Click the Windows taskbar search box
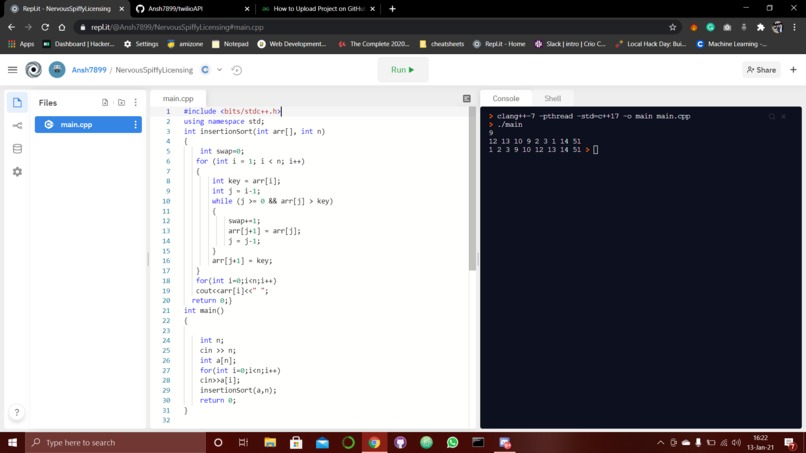Image resolution: width=806 pixels, height=453 pixels. pyautogui.click(x=116, y=442)
